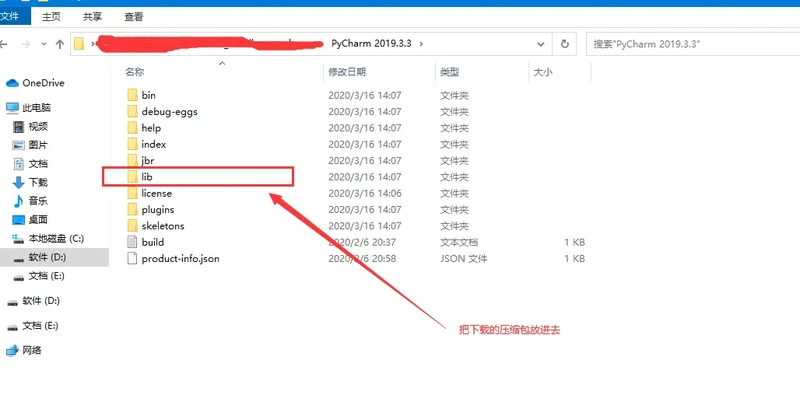Screen dimensions: 800x419
Task: Click the PyCharm 2019.3.3 search box
Action: [x=690, y=44]
